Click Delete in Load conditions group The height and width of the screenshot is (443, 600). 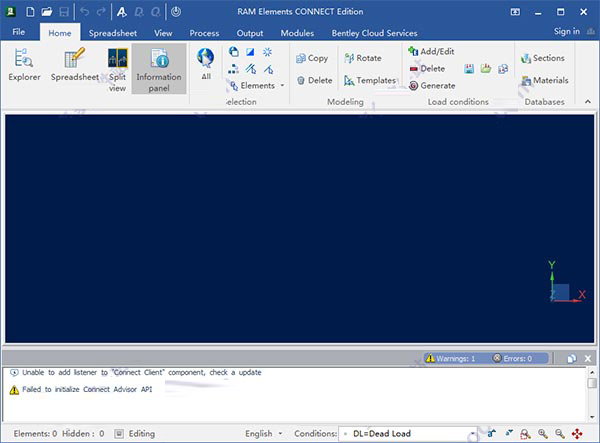pyautogui.click(x=427, y=69)
